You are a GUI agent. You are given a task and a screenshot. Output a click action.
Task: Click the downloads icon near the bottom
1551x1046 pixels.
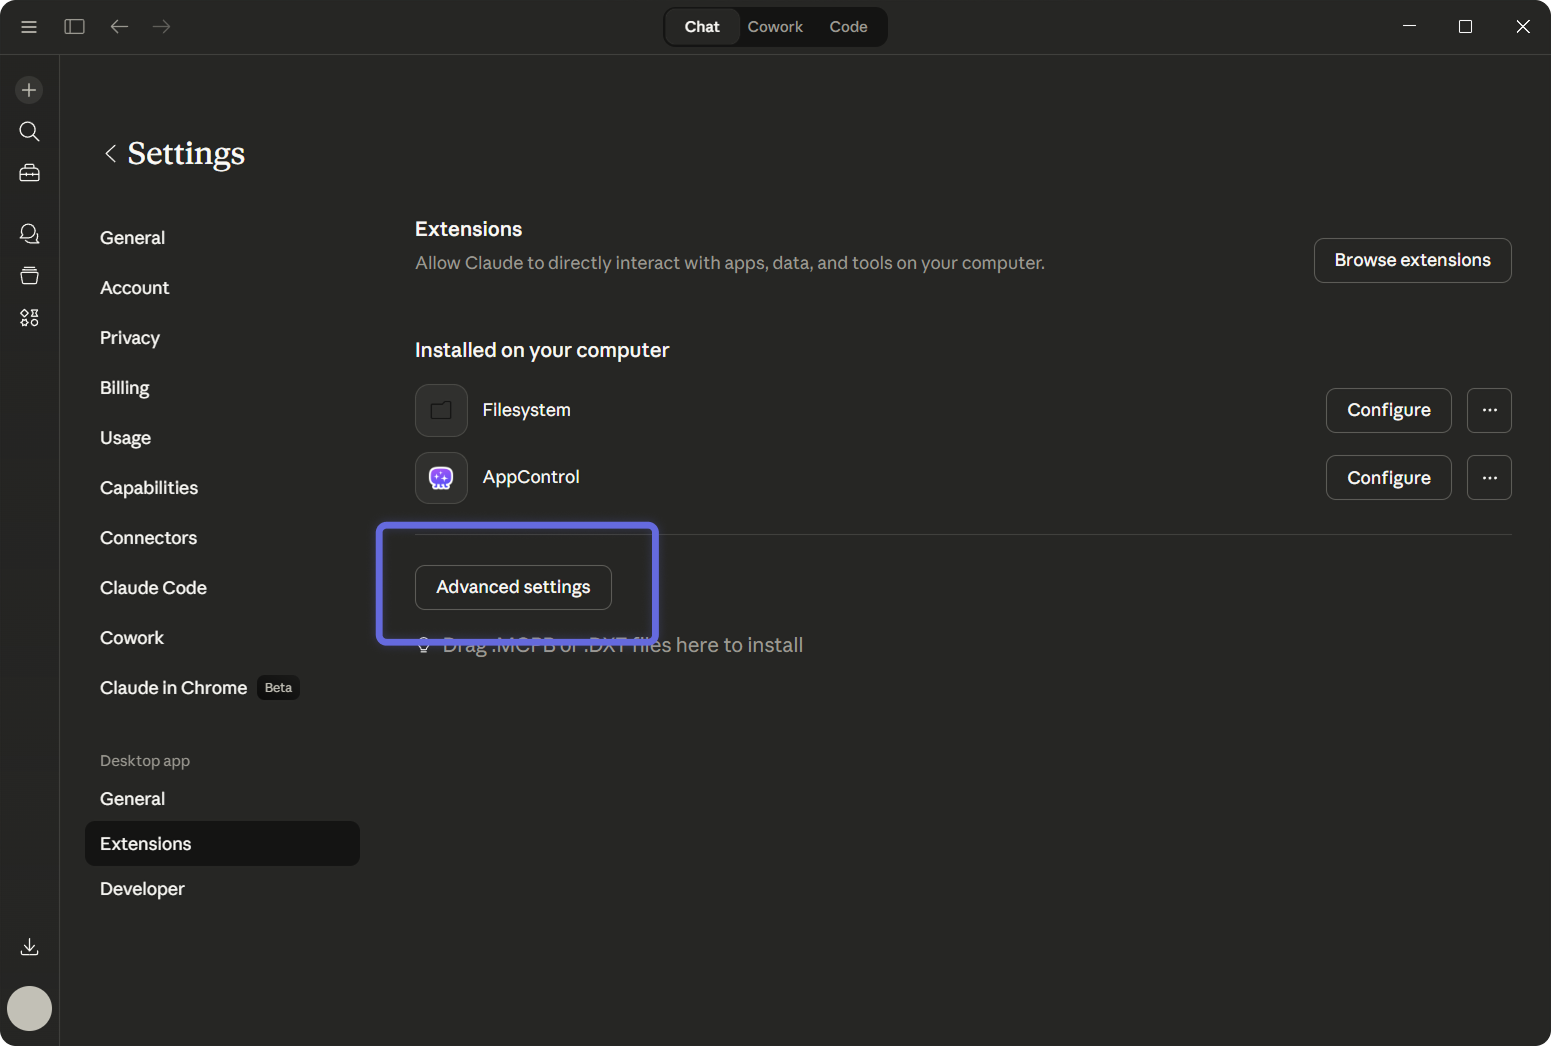tap(29, 946)
